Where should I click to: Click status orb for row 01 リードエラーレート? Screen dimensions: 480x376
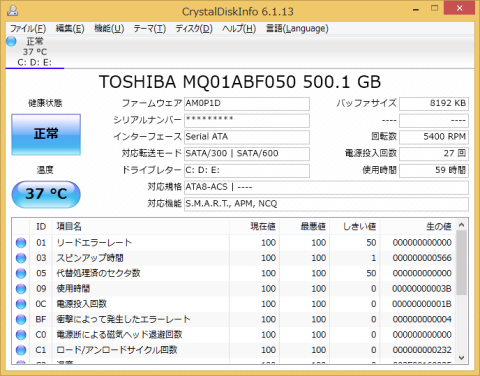tap(21, 243)
